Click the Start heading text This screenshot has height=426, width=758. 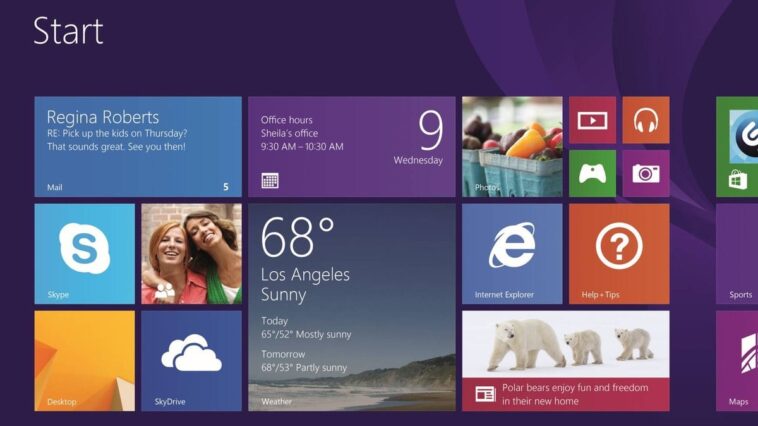pyautogui.click(x=68, y=31)
